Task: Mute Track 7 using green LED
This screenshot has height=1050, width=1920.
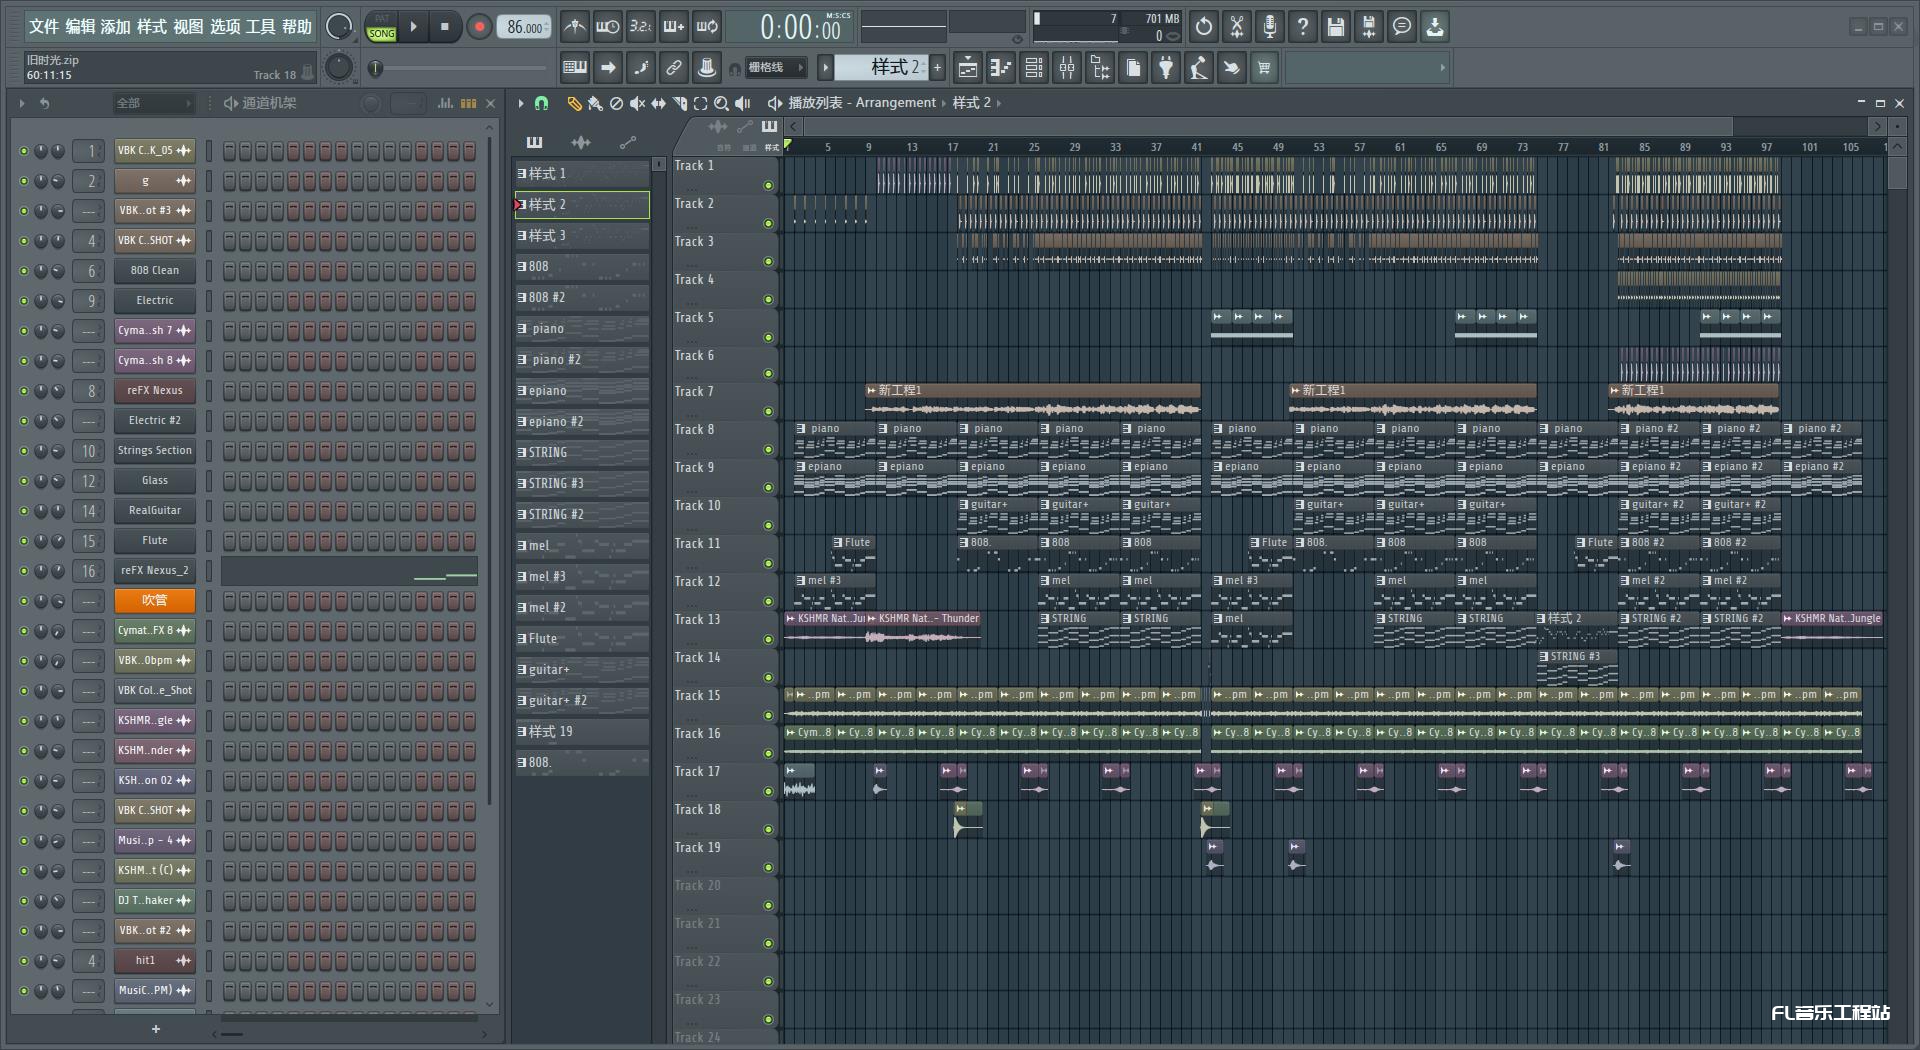Action: click(768, 412)
